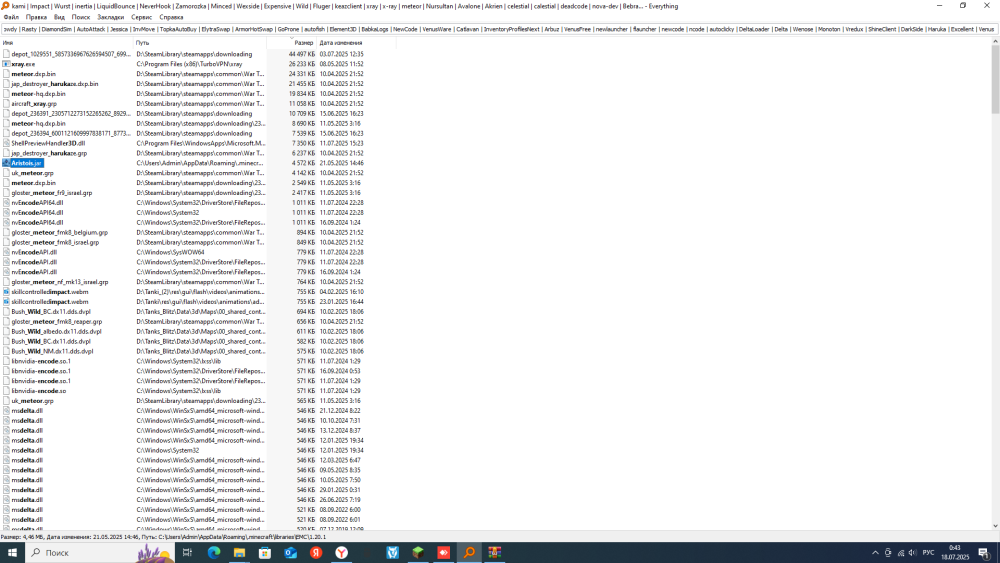This screenshot has width=1000, height=563.
Task: Click the icon of aircraft_xray.grp
Action: pyautogui.click(x=6, y=103)
